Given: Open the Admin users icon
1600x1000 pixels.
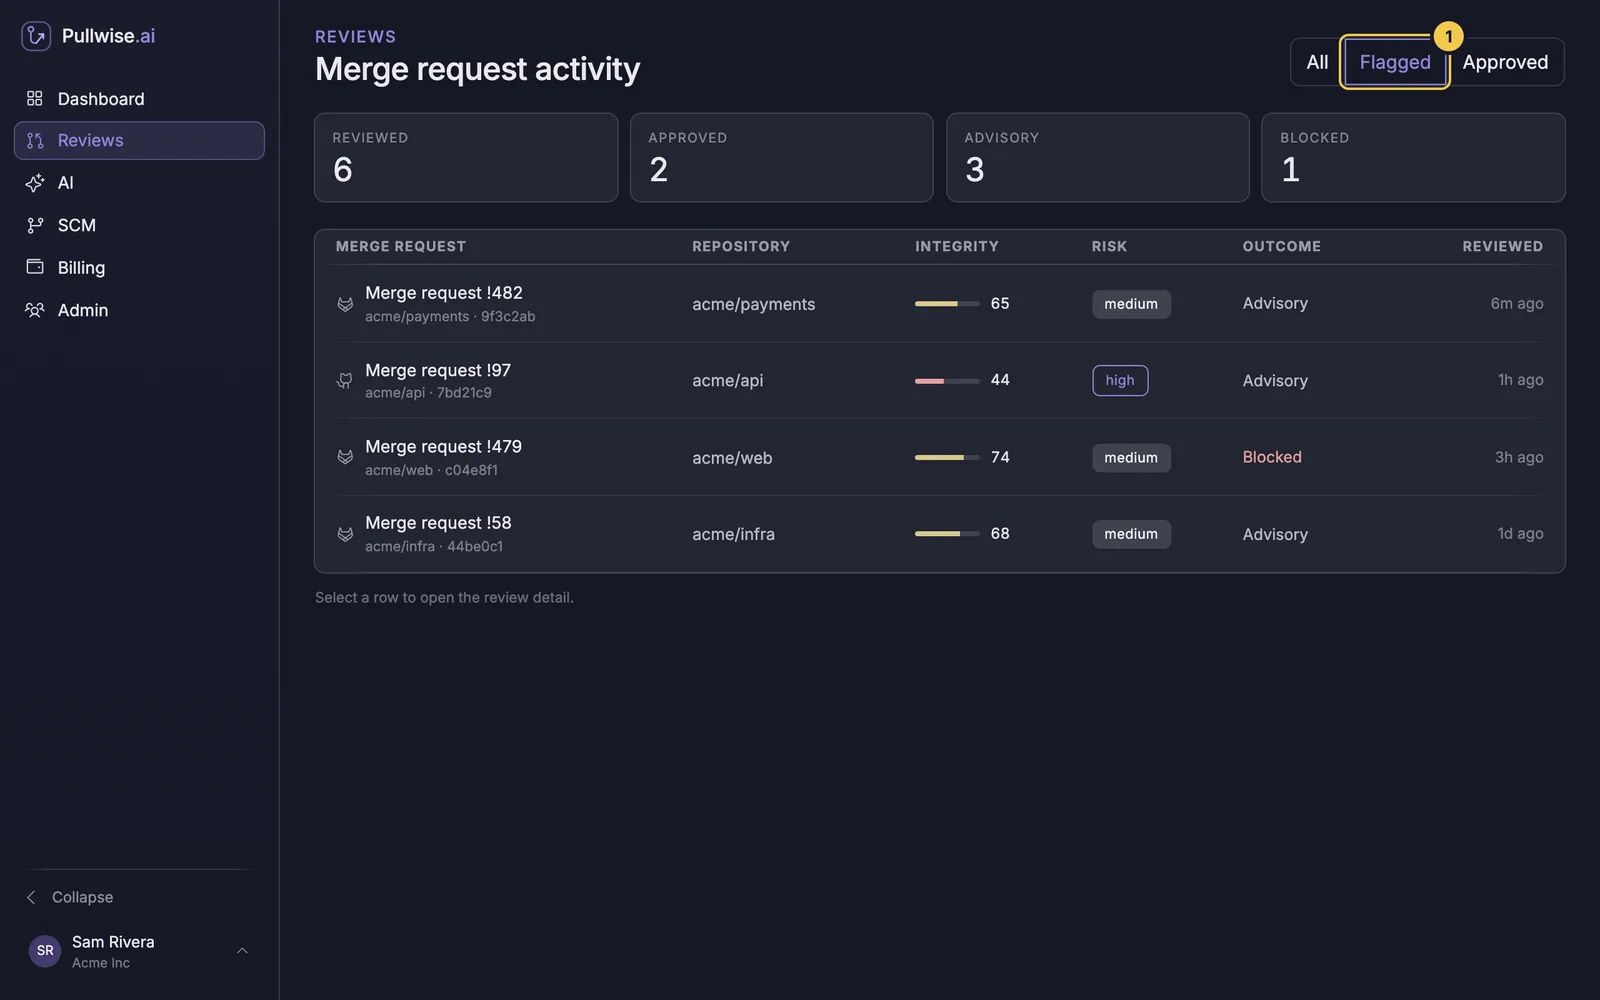Looking at the screenshot, I should click(35, 310).
